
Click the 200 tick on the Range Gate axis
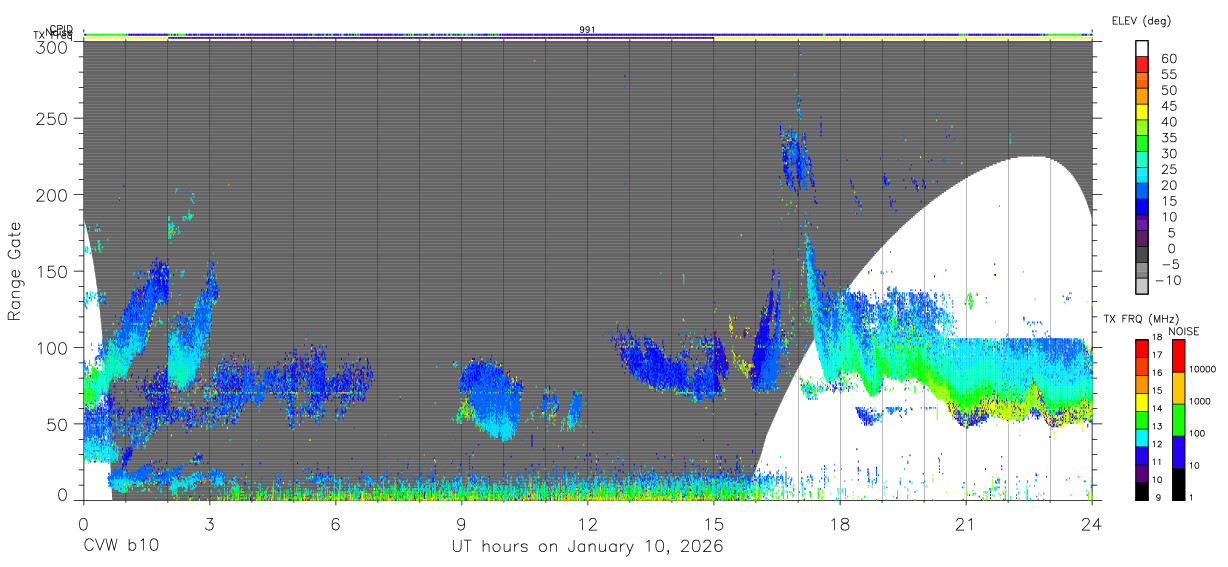(x=53, y=194)
